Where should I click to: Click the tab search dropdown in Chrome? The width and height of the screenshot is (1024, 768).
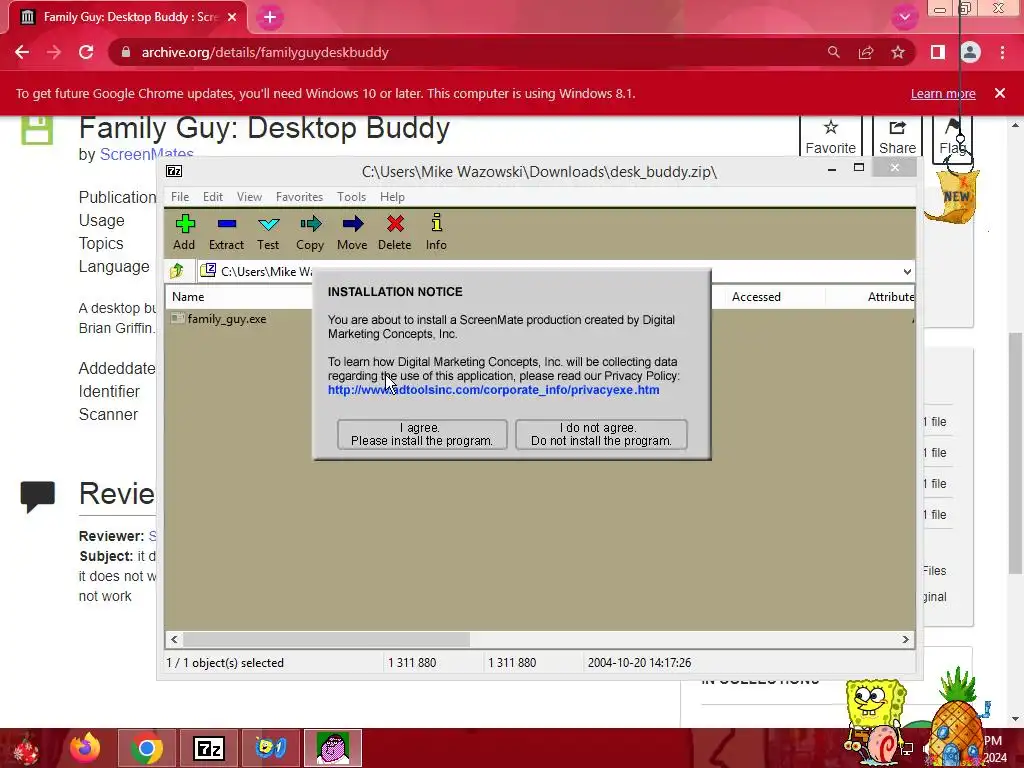coord(904,17)
